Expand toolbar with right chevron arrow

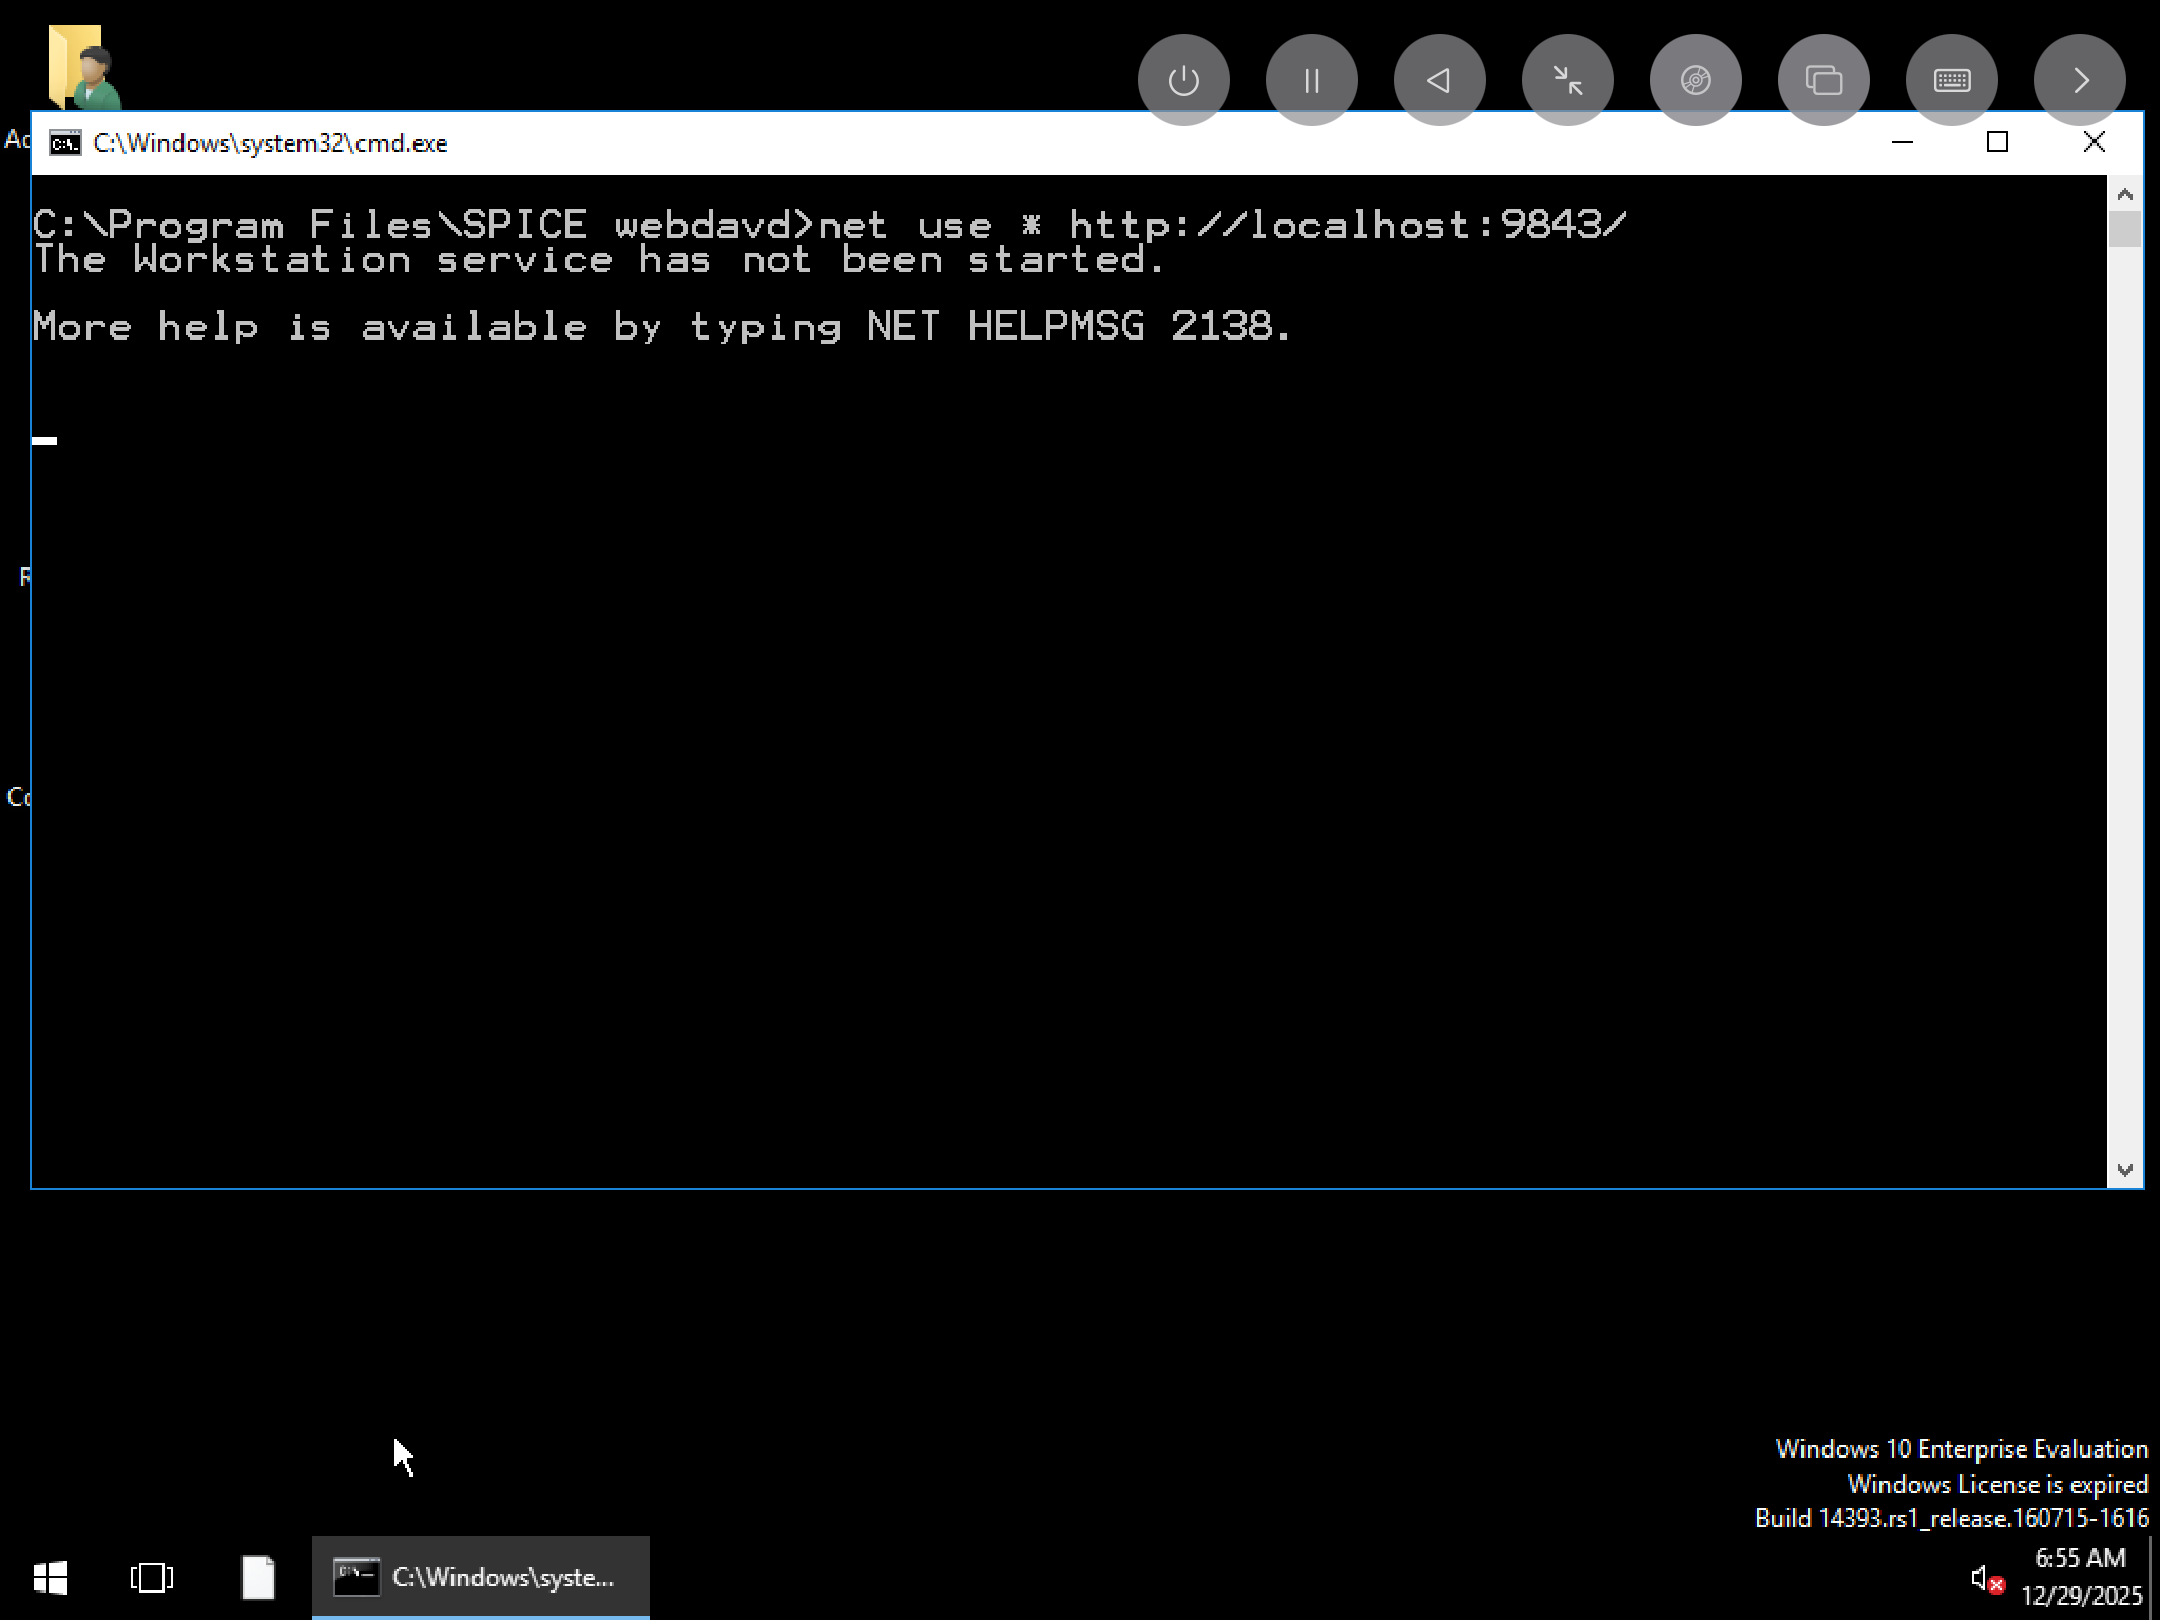pyautogui.click(x=2079, y=80)
